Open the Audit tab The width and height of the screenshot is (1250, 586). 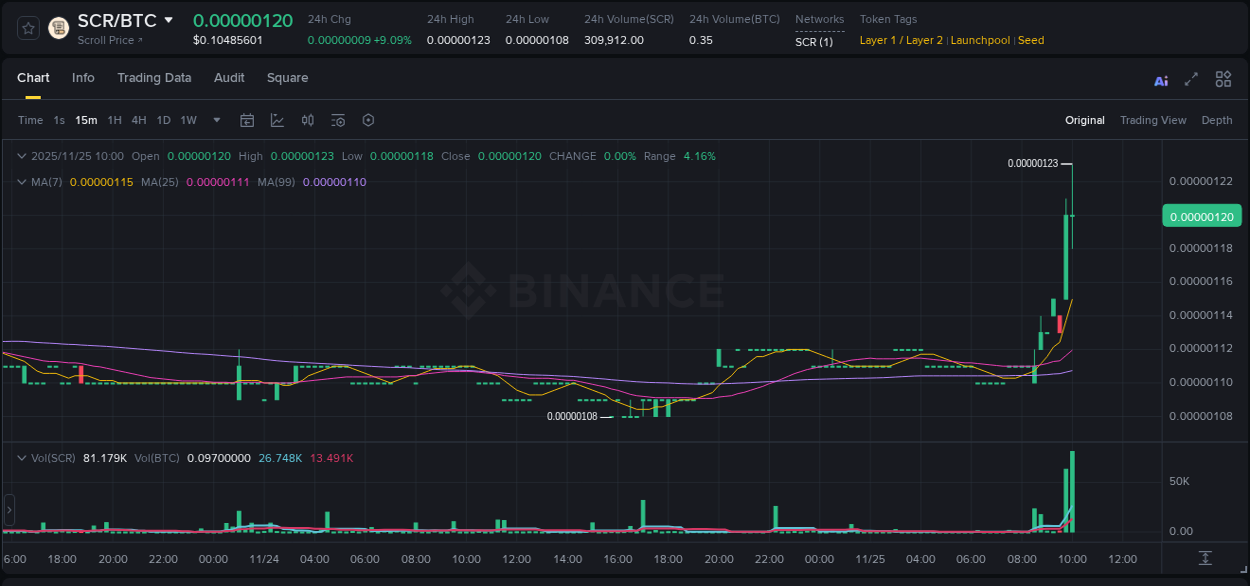click(229, 78)
